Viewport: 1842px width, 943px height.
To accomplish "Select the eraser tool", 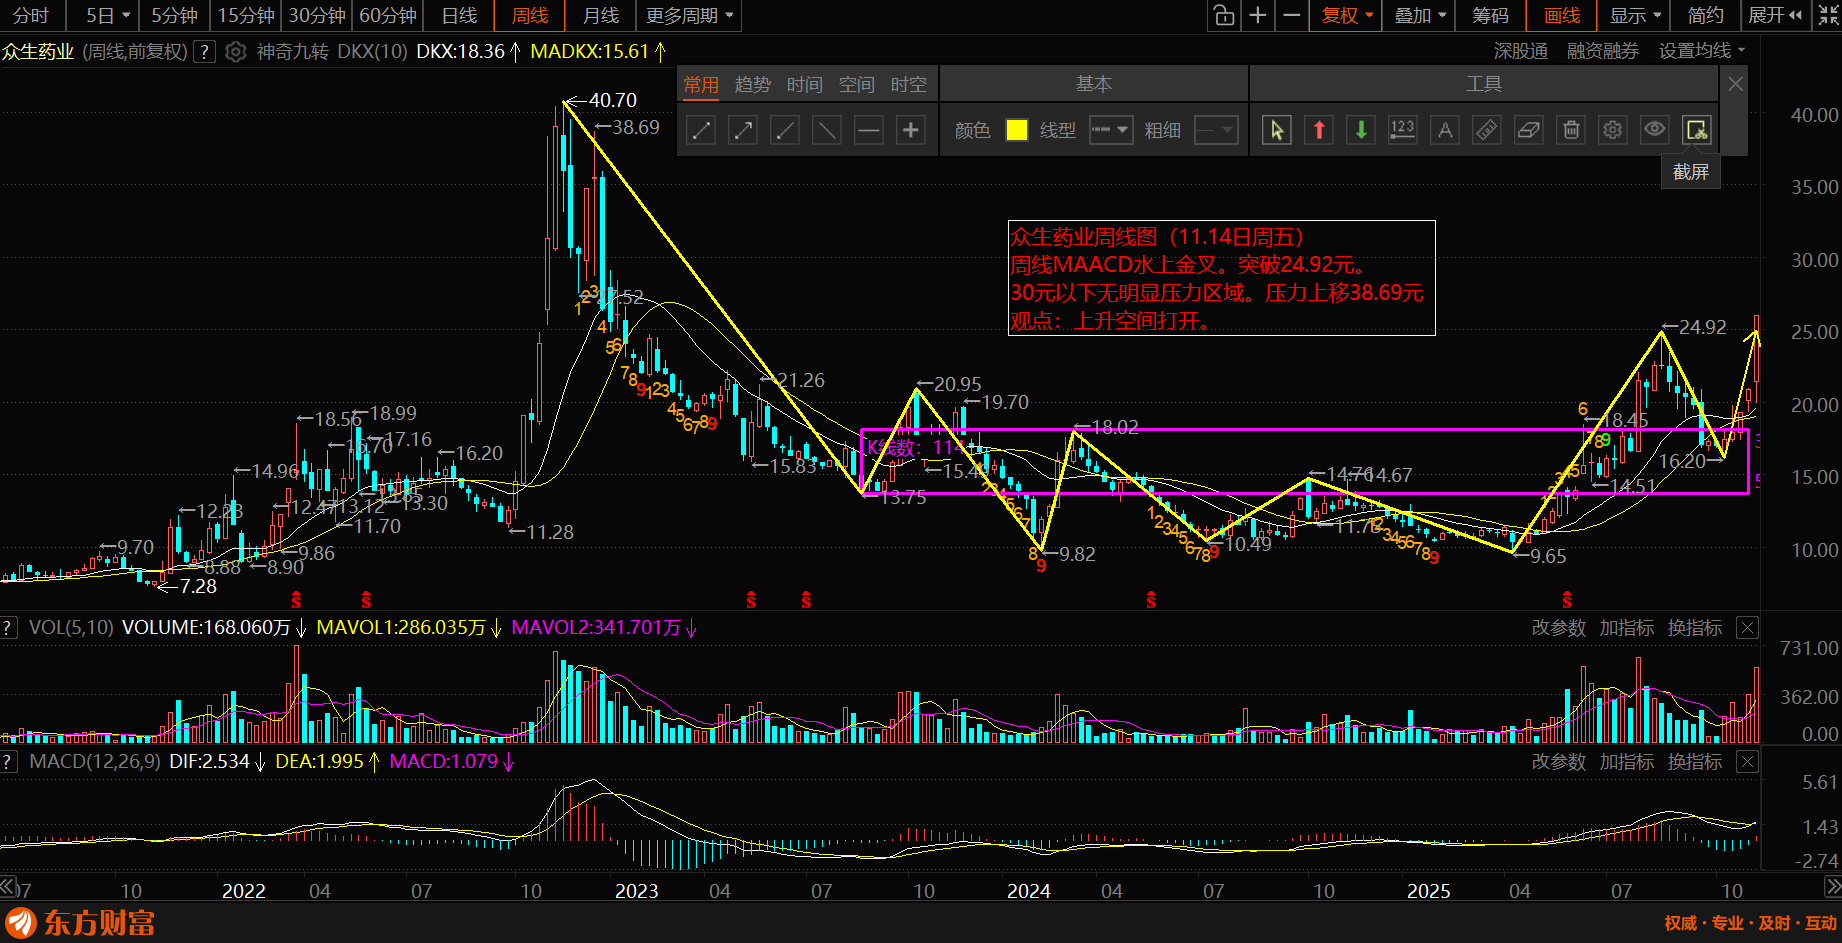I will (1529, 130).
